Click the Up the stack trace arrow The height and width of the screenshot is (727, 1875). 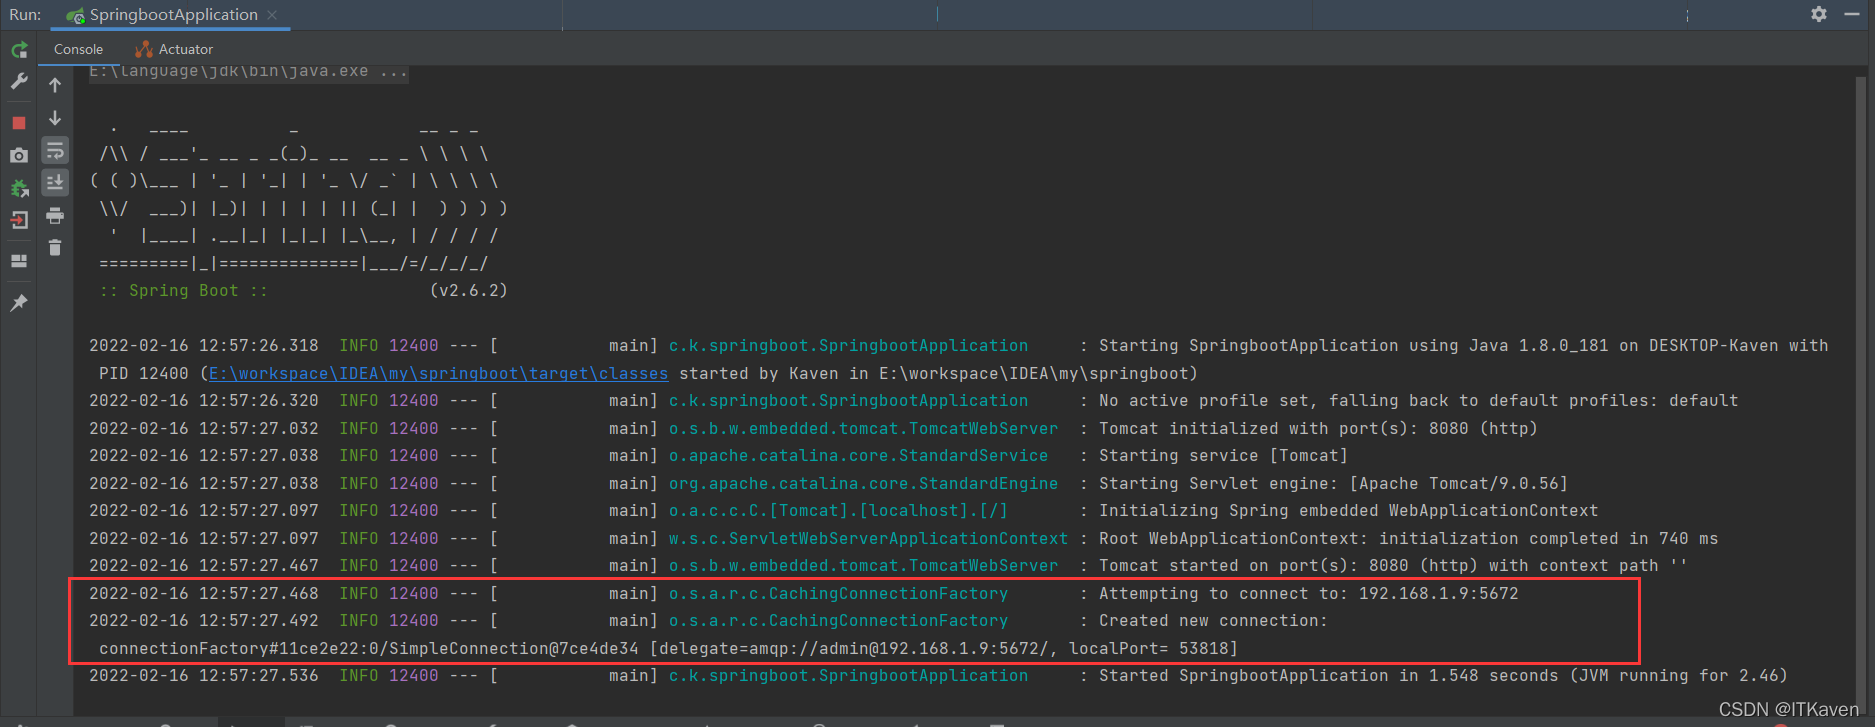tap(55, 85)
